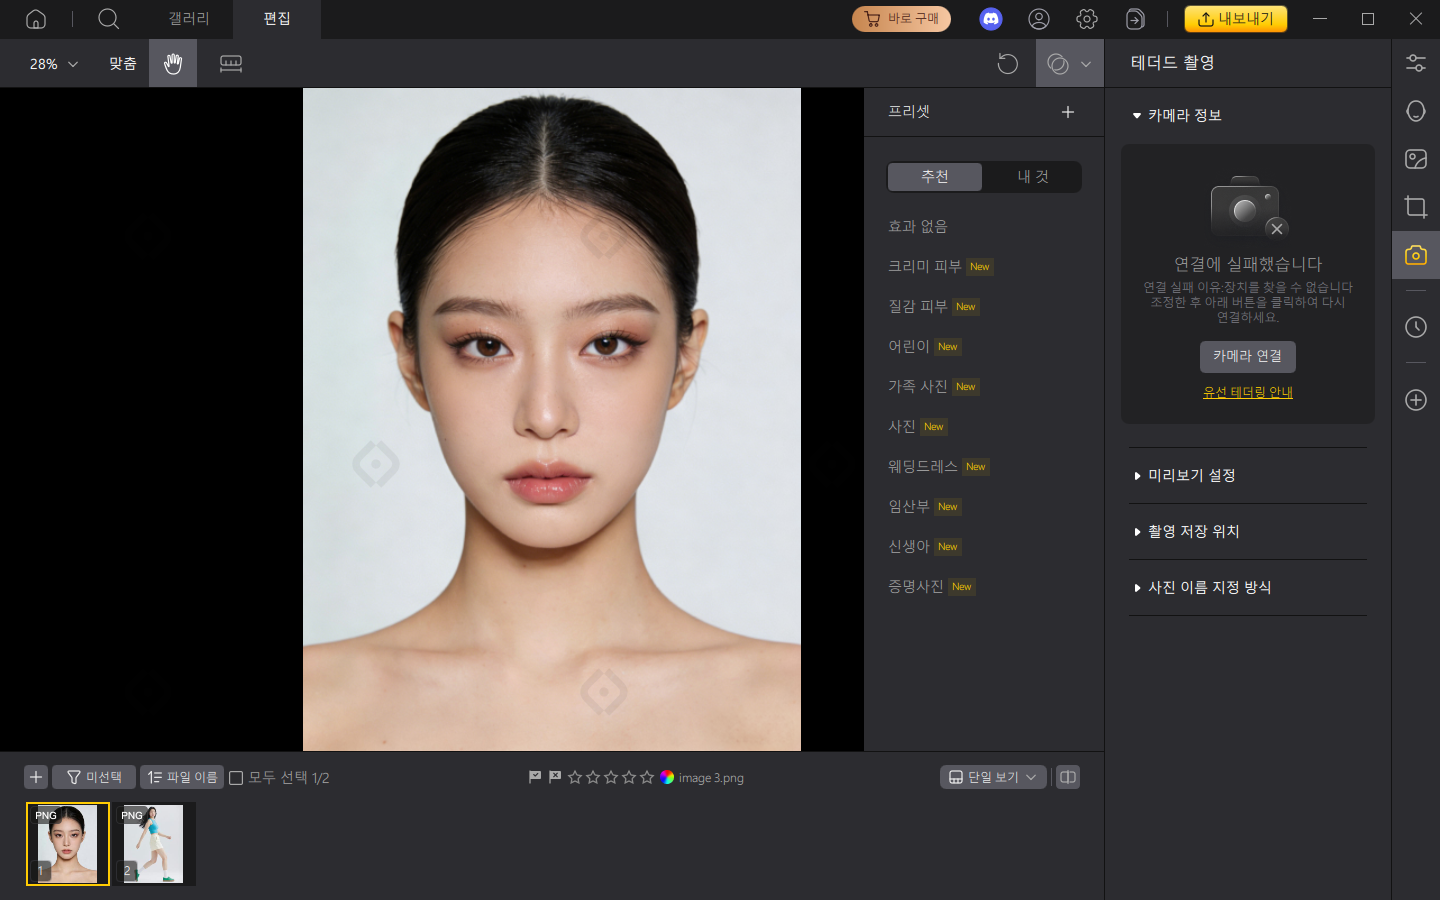Expand the 촬영 저장 위치 section
Screen dimensions: 1440x900
click(1193, 532)
